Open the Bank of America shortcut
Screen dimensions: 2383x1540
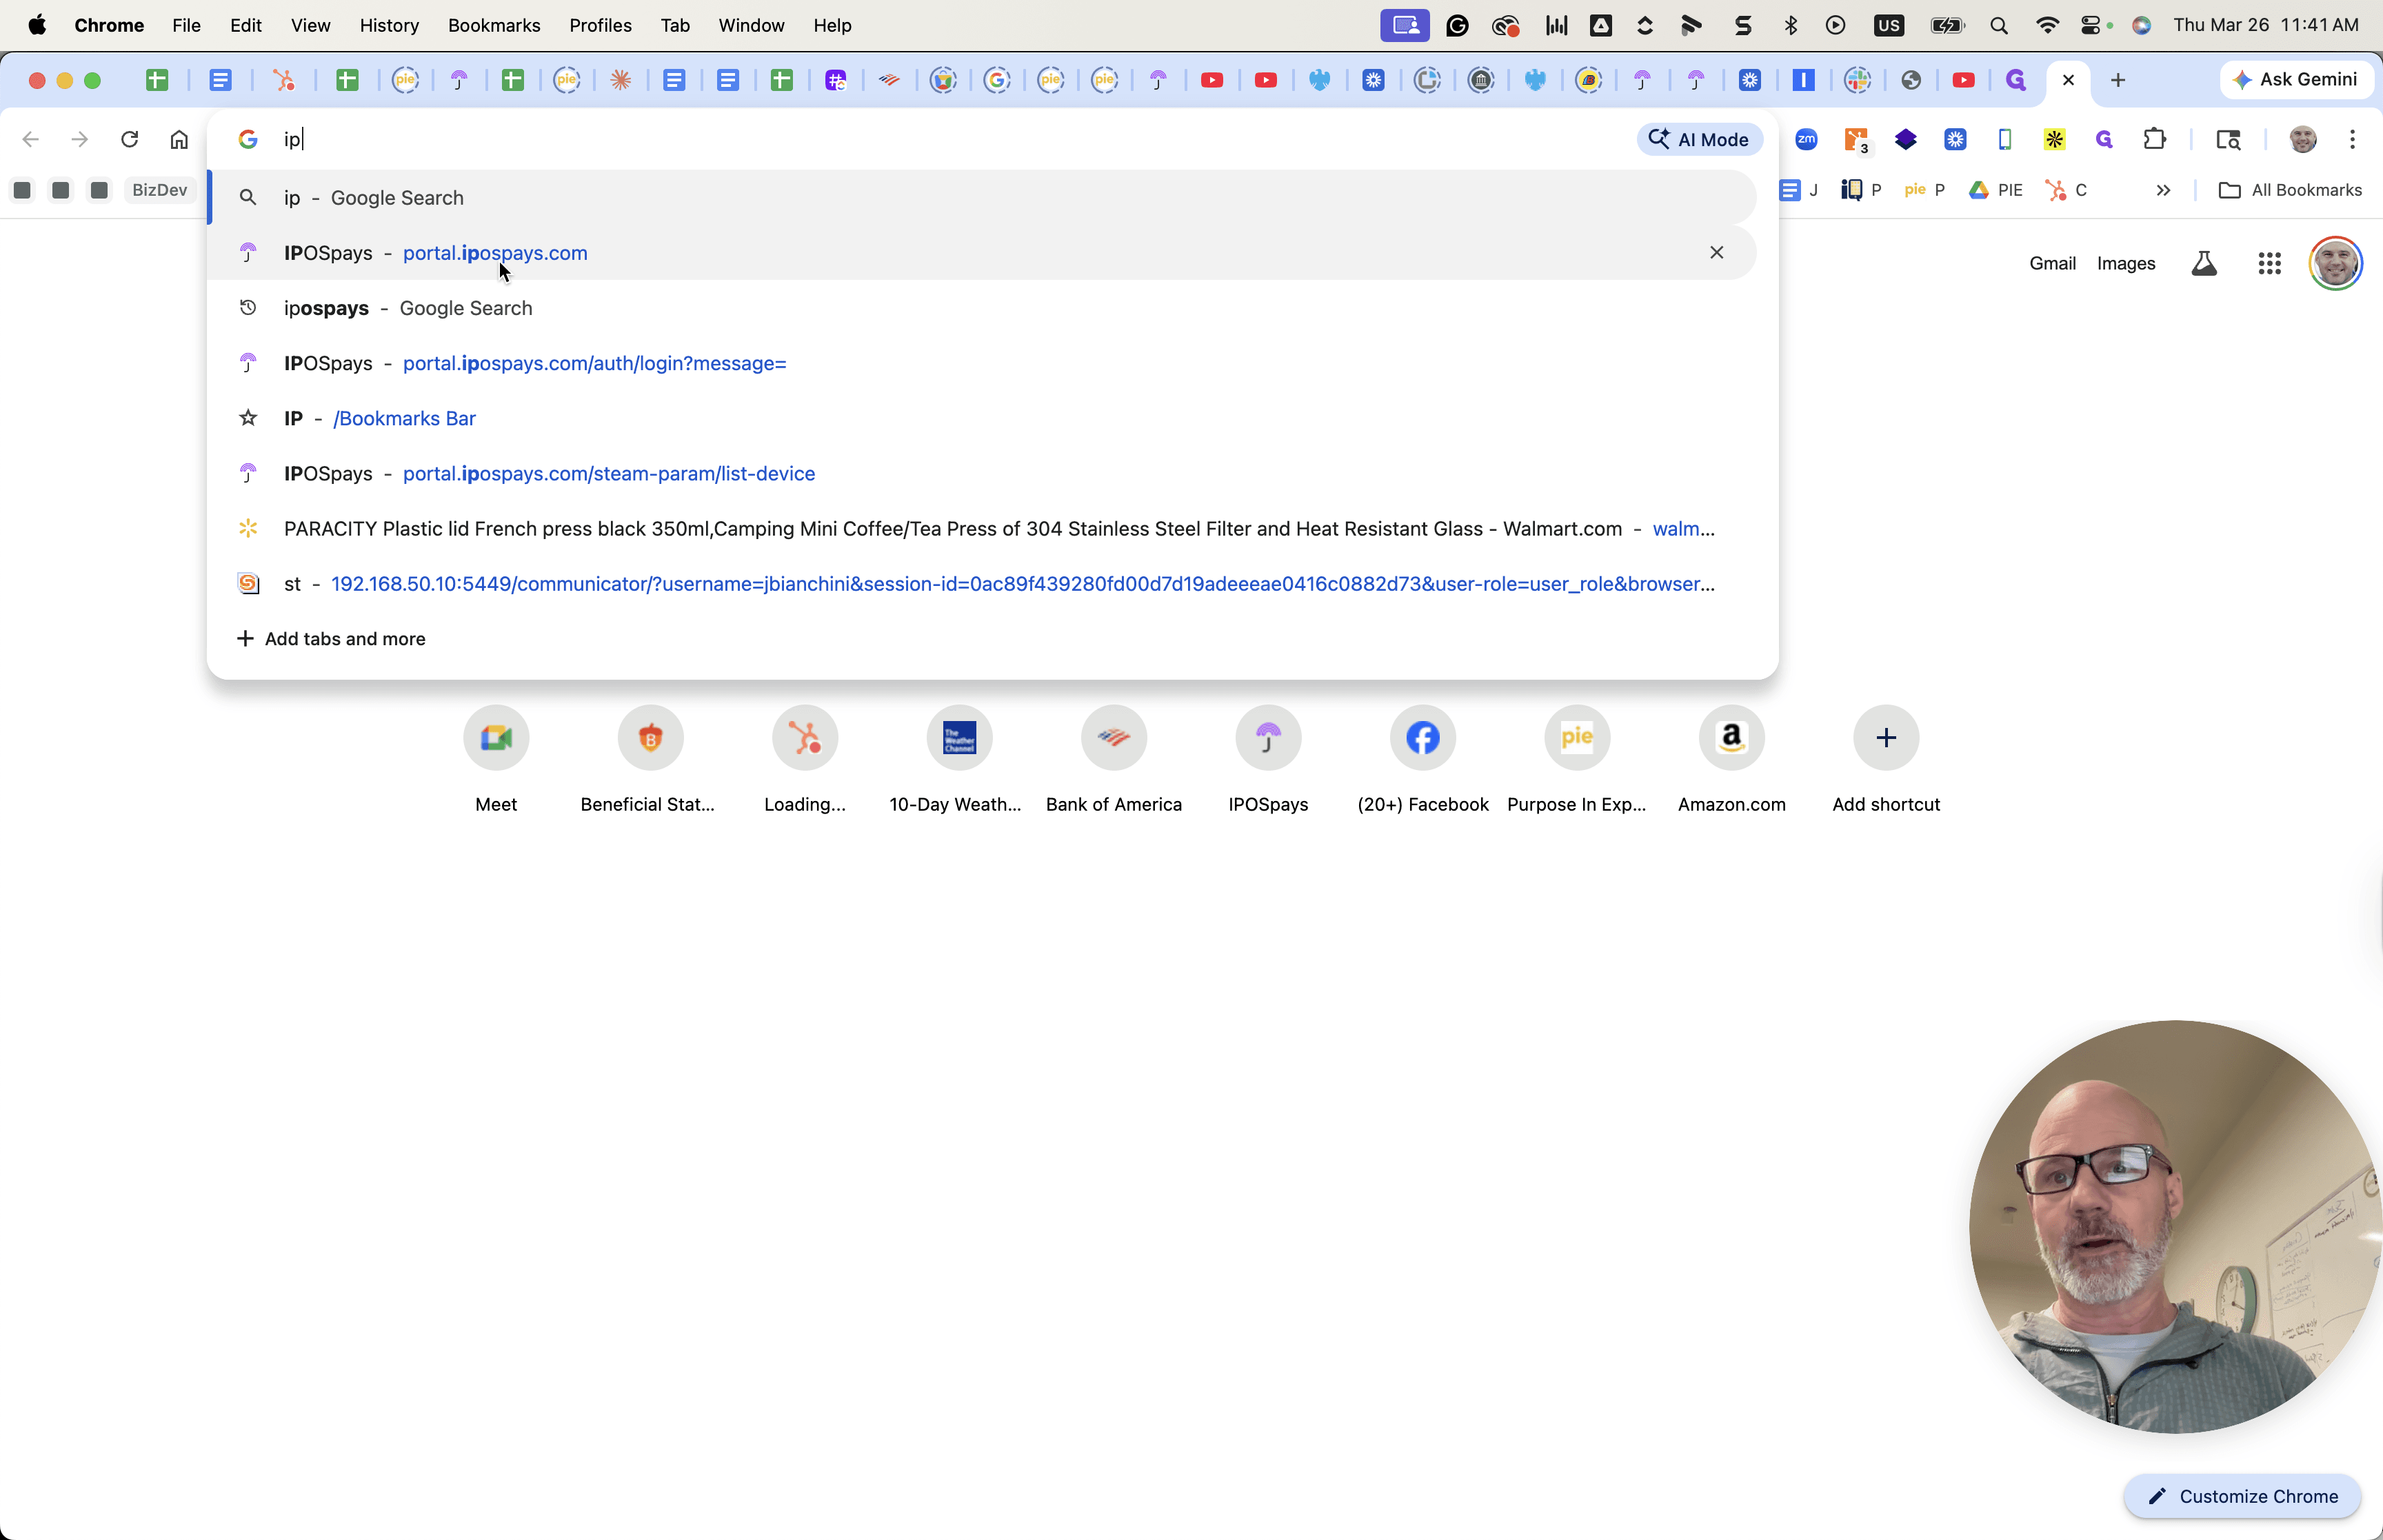coord(1114,759)
